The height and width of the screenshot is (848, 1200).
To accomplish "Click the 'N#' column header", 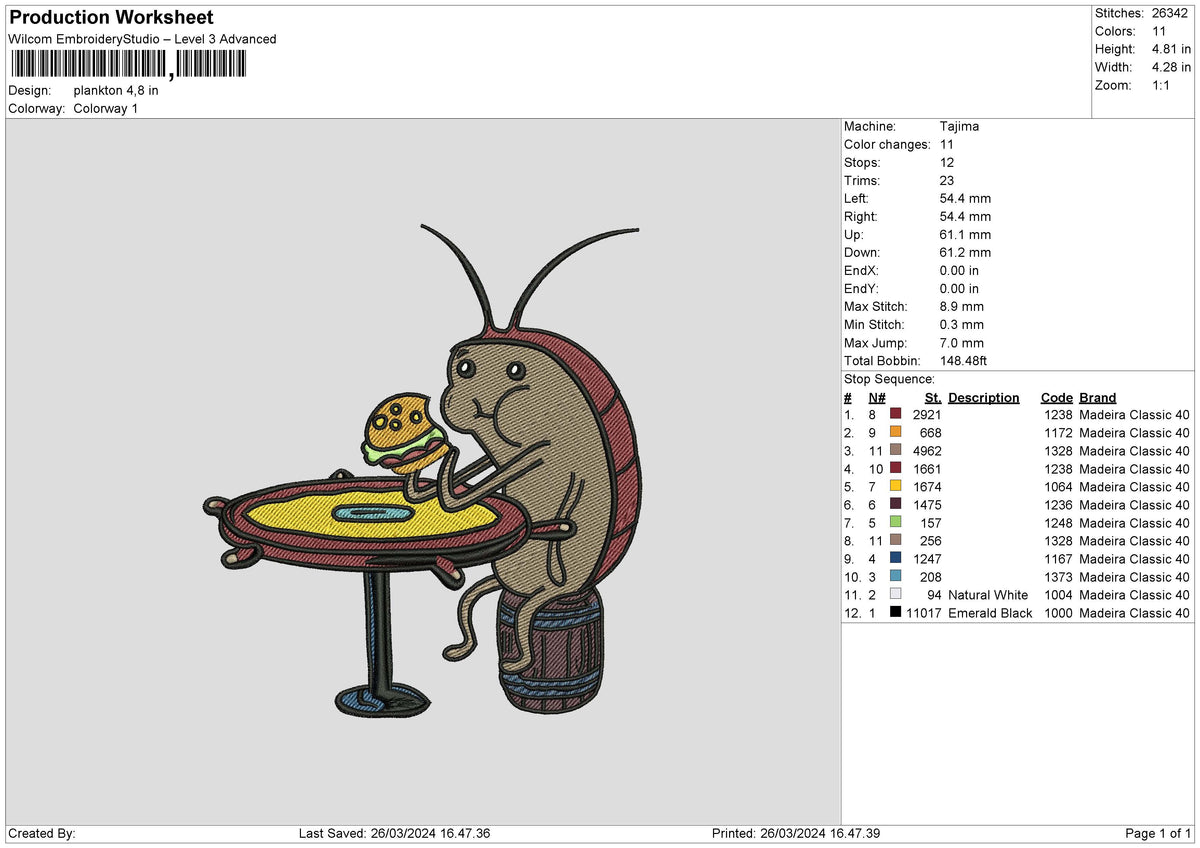I will point(877,397).
